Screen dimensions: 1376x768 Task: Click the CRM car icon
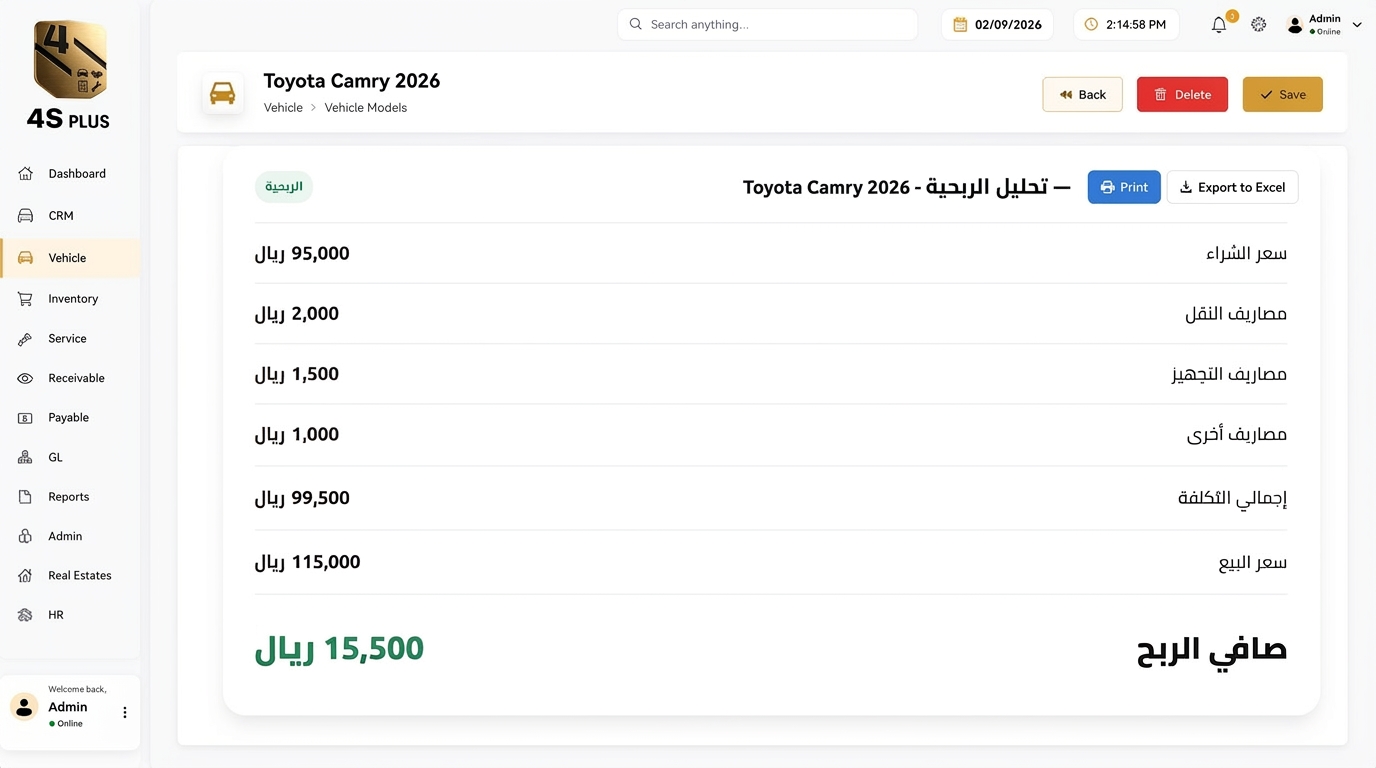point(26,215)
